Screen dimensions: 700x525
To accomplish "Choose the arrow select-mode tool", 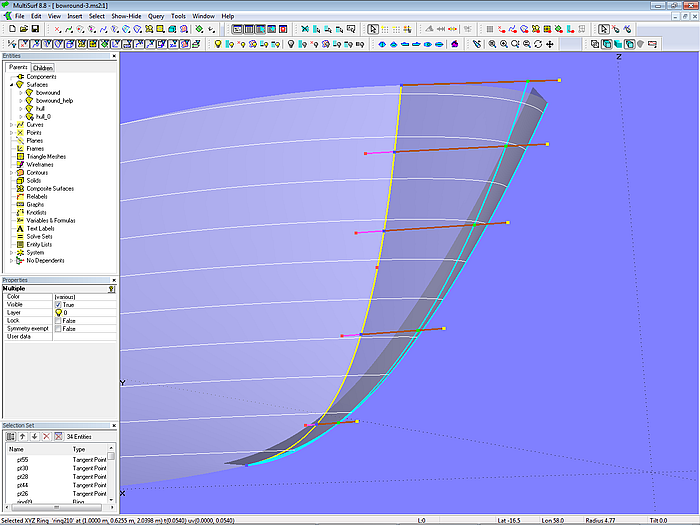I will pyautogui.click(x=373, y=30).
